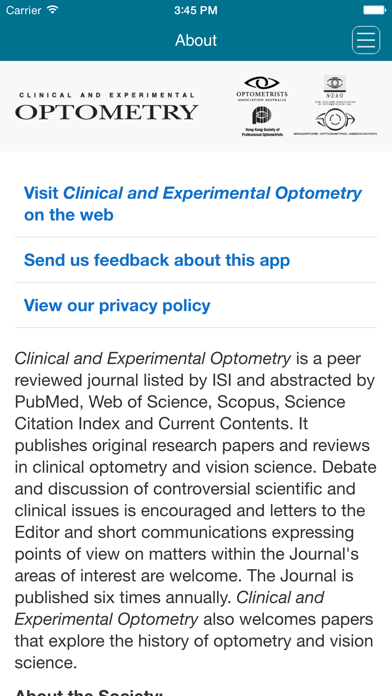Tap the Wi-Fi signal icon in the status bar
The image size is (392, 696).
53,10
